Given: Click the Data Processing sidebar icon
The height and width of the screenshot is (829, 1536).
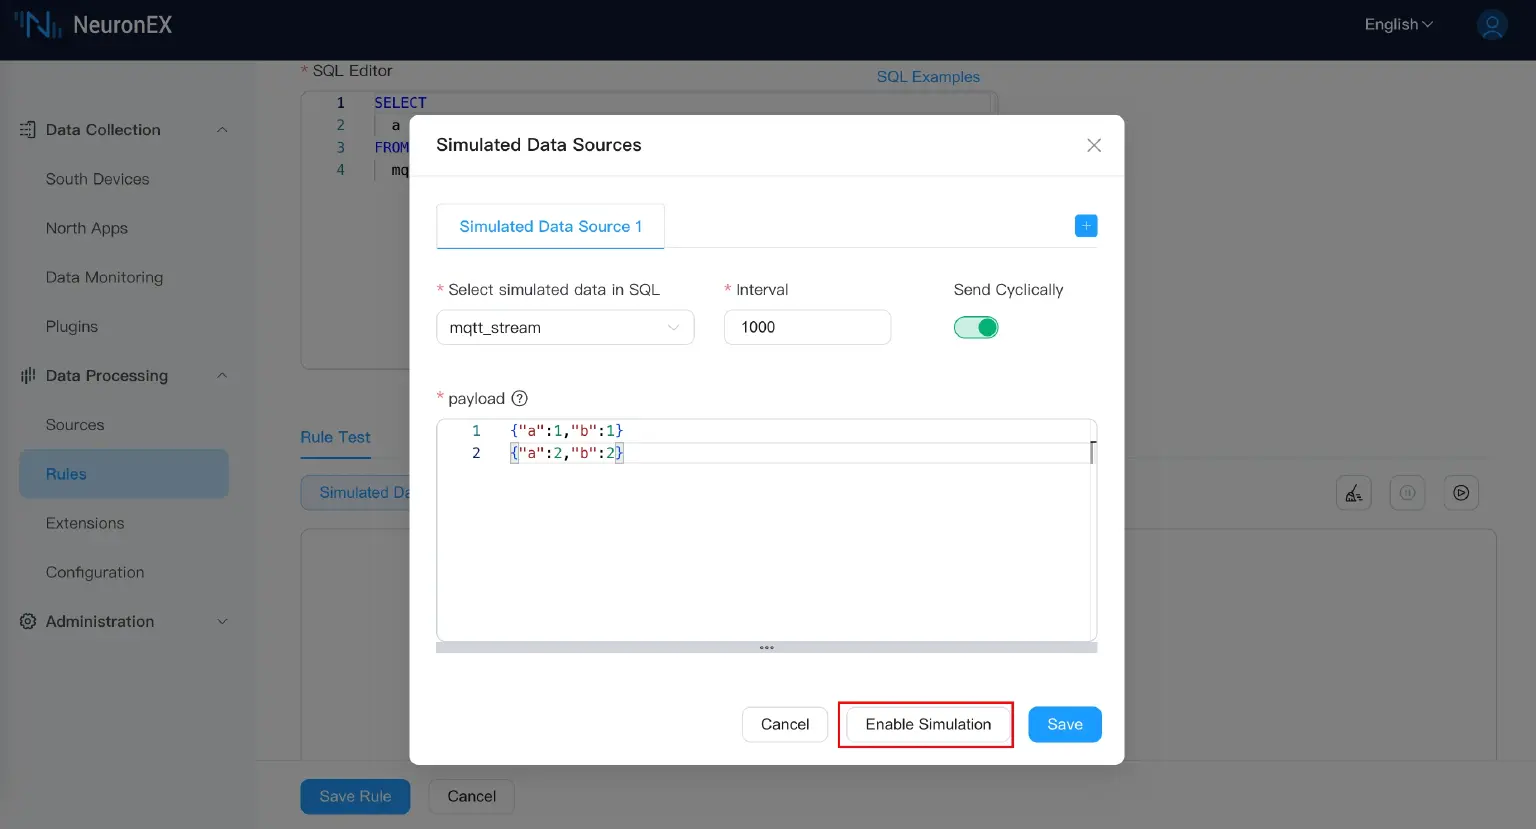Looking at the screenshot, I should click(26, 376).
